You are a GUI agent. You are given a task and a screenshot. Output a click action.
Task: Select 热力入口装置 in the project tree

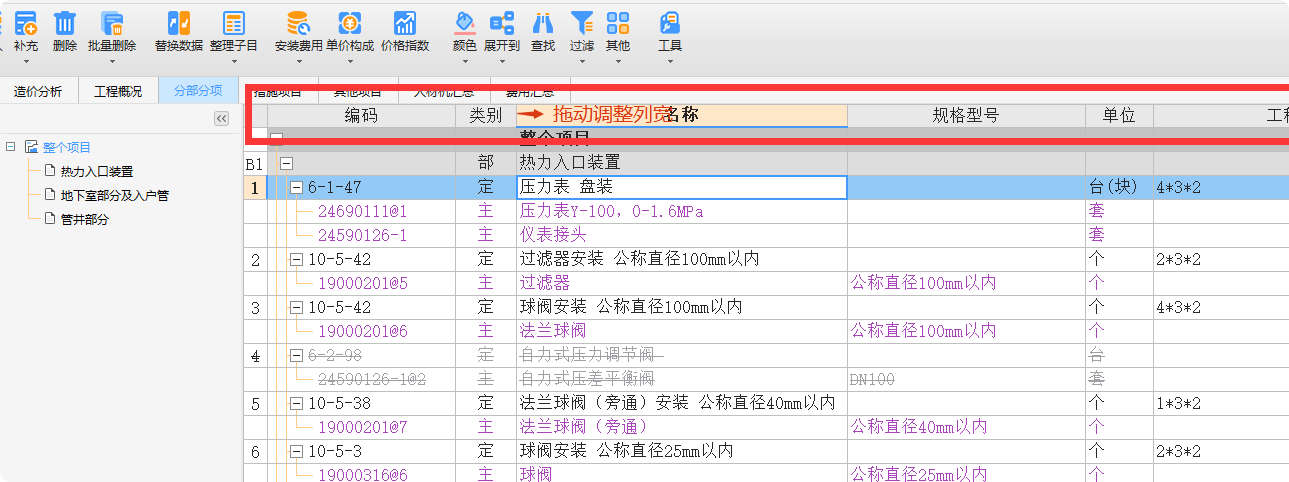coord(97,171)
